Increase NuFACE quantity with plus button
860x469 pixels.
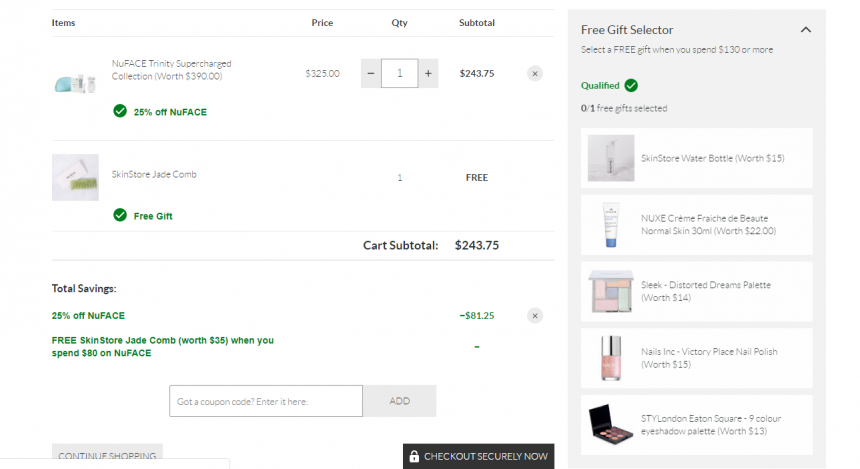pyautogui.click(x=428, y=74)
